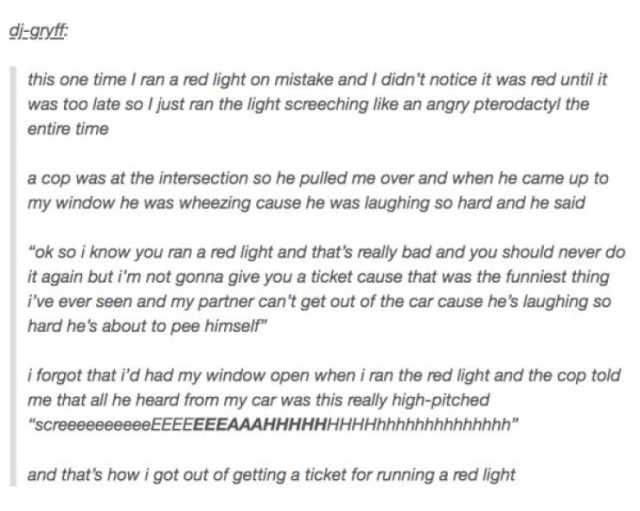Open the dj-gryff username link

39,31
